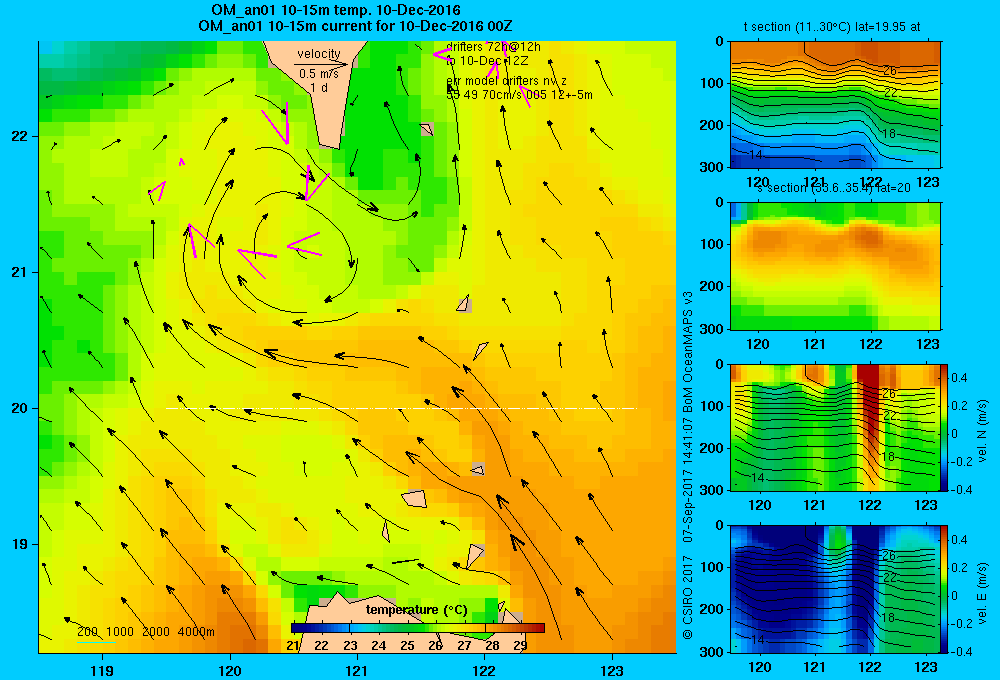This screenshot has height=680, width=1000.
Task: Click the "1 d" scale label
Action: tap(319, 87)
